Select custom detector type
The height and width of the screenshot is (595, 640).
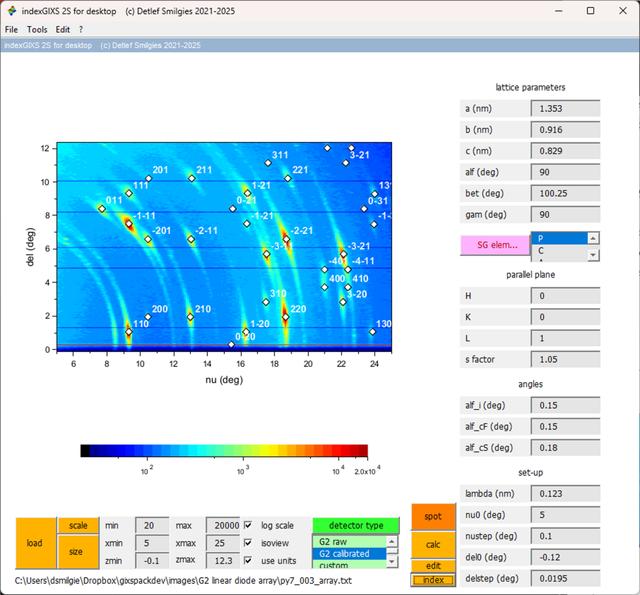coord(349,564)
